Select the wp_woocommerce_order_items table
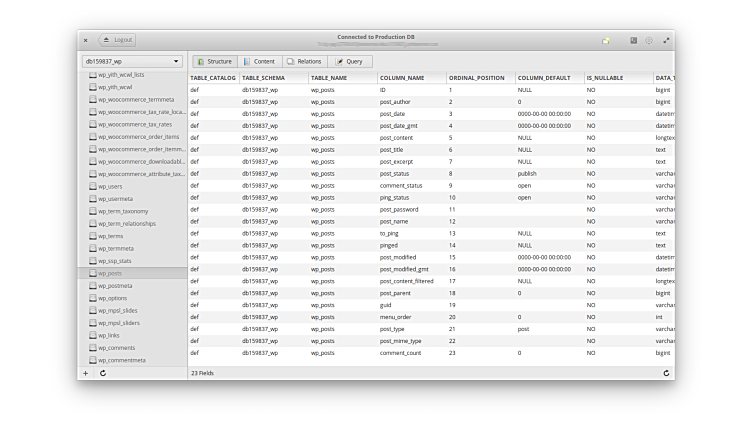 point(138,137)
